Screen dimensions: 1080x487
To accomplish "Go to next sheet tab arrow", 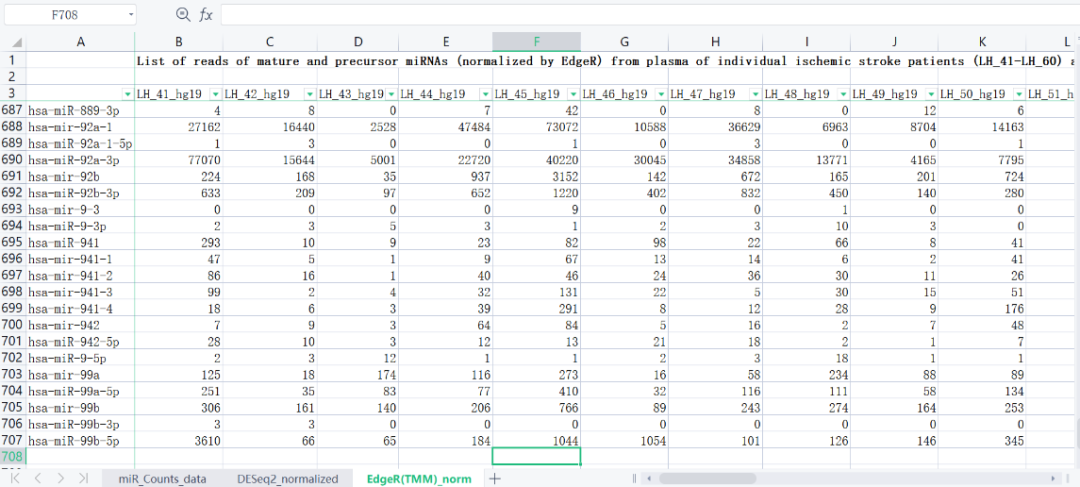I will (x=61, y=478).
